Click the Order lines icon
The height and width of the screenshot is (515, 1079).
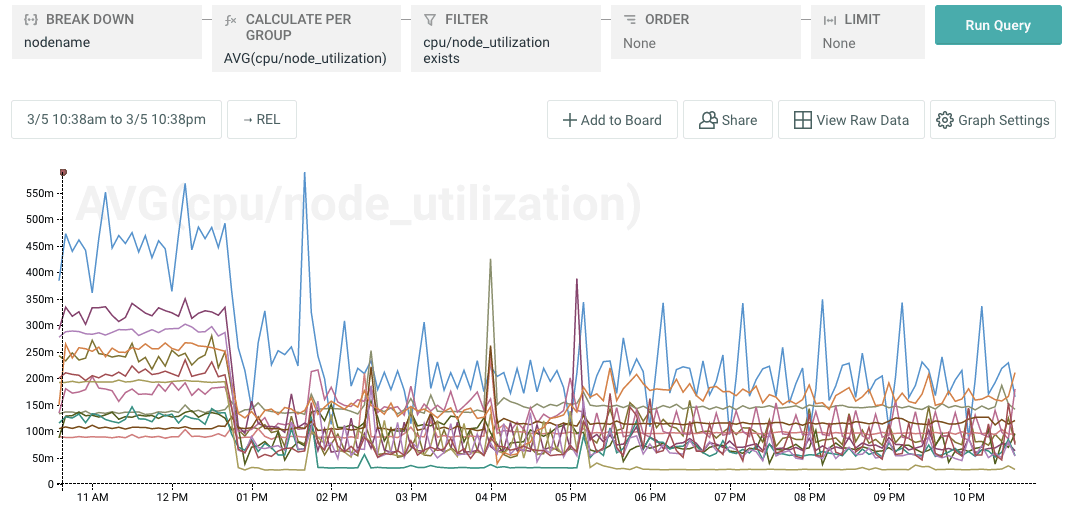630,20
